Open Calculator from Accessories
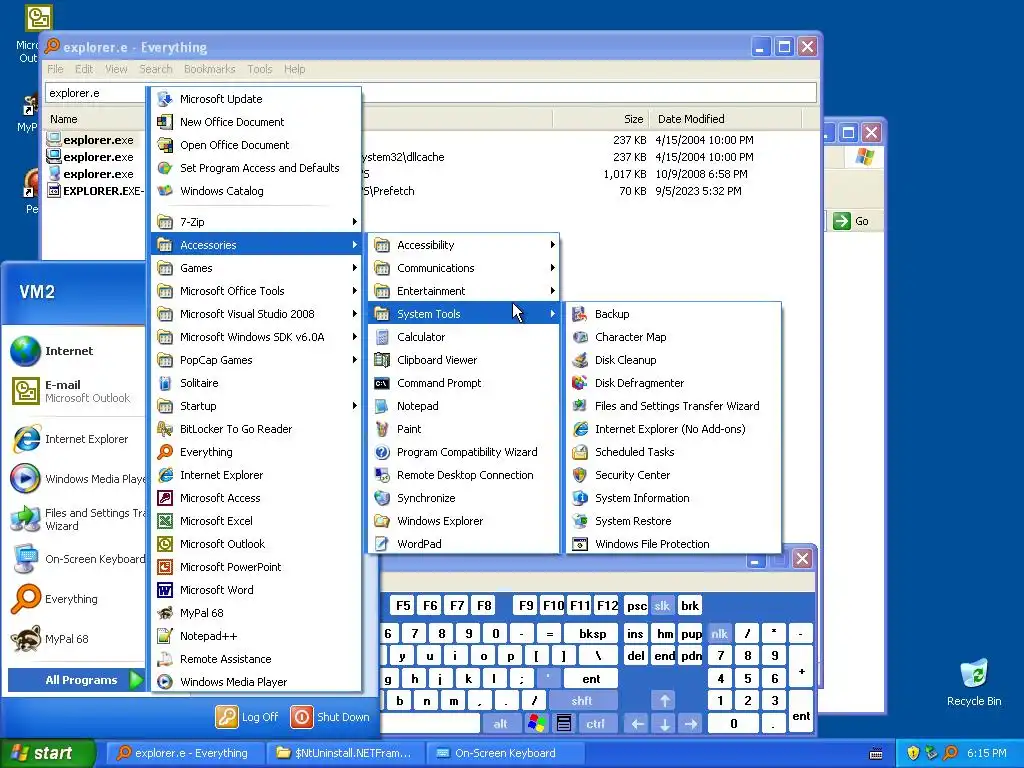1024x768 pixels. (464, 337)
